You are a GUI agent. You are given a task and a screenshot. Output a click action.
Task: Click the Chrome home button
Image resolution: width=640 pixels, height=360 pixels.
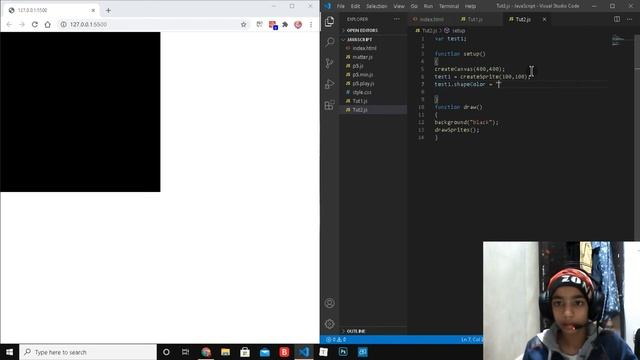pyautogui.click(x=48, y=24)
